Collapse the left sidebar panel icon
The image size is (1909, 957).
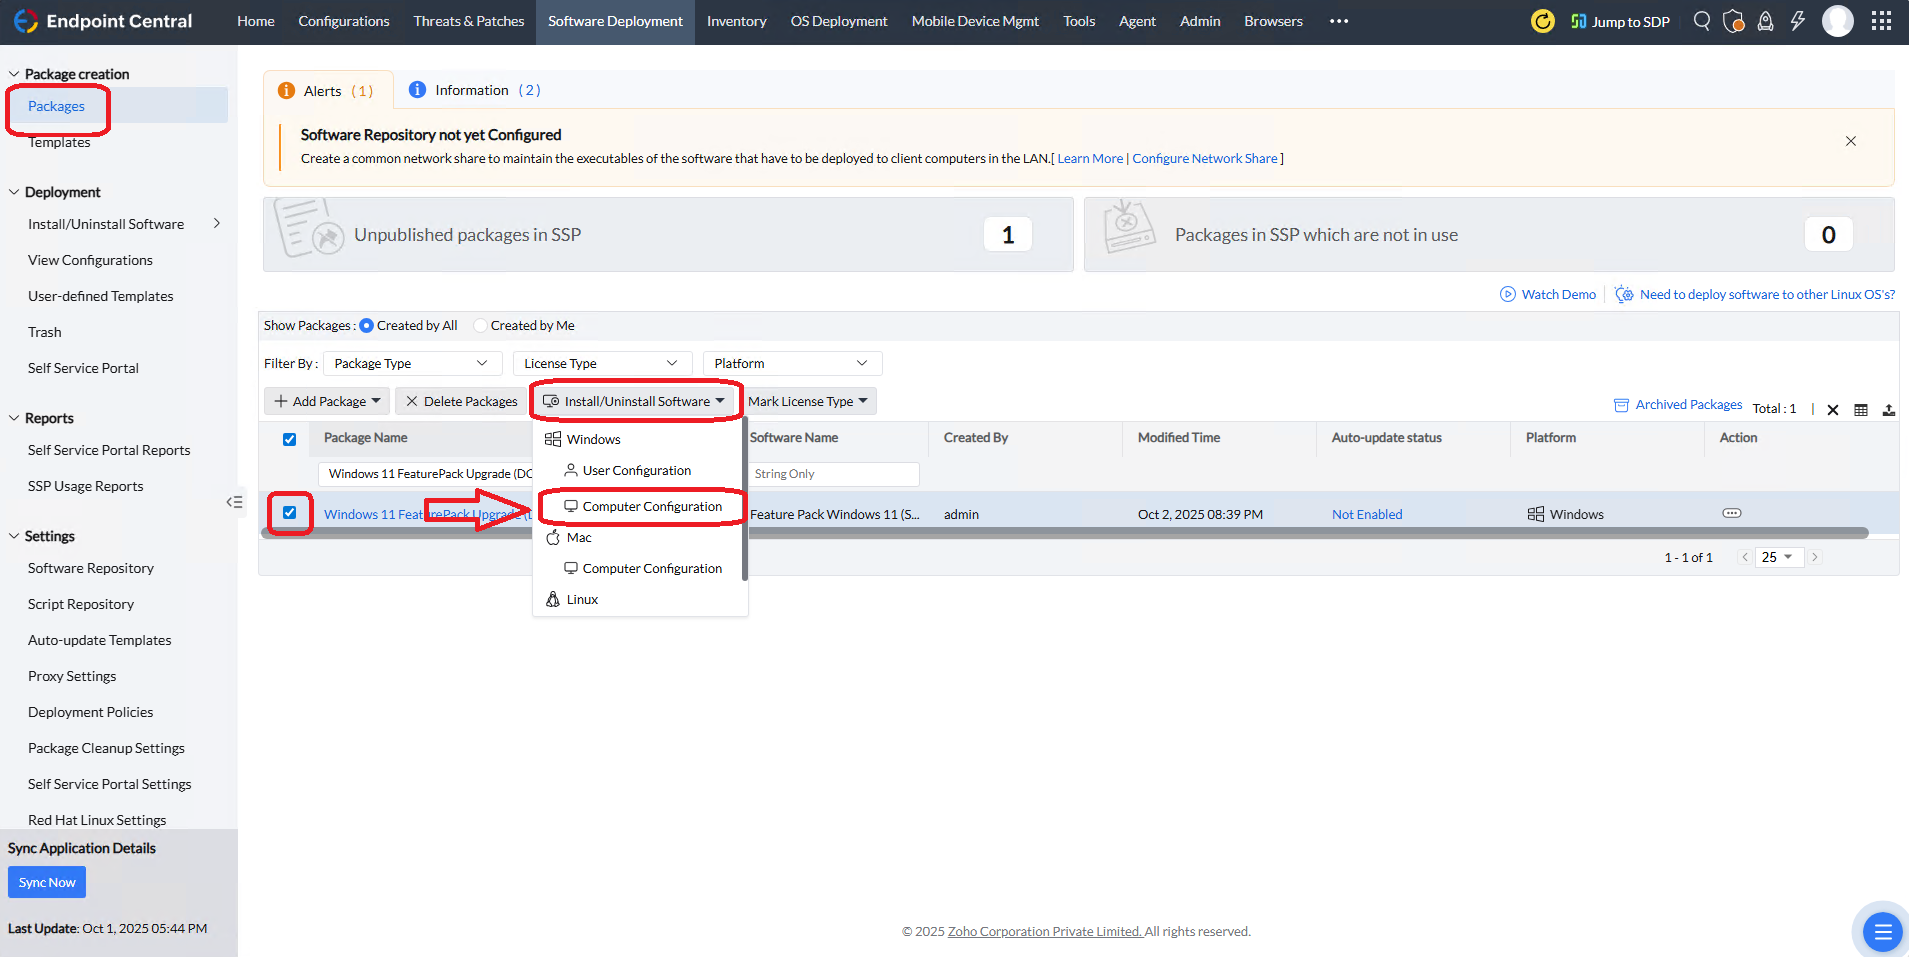pos(234,502)
